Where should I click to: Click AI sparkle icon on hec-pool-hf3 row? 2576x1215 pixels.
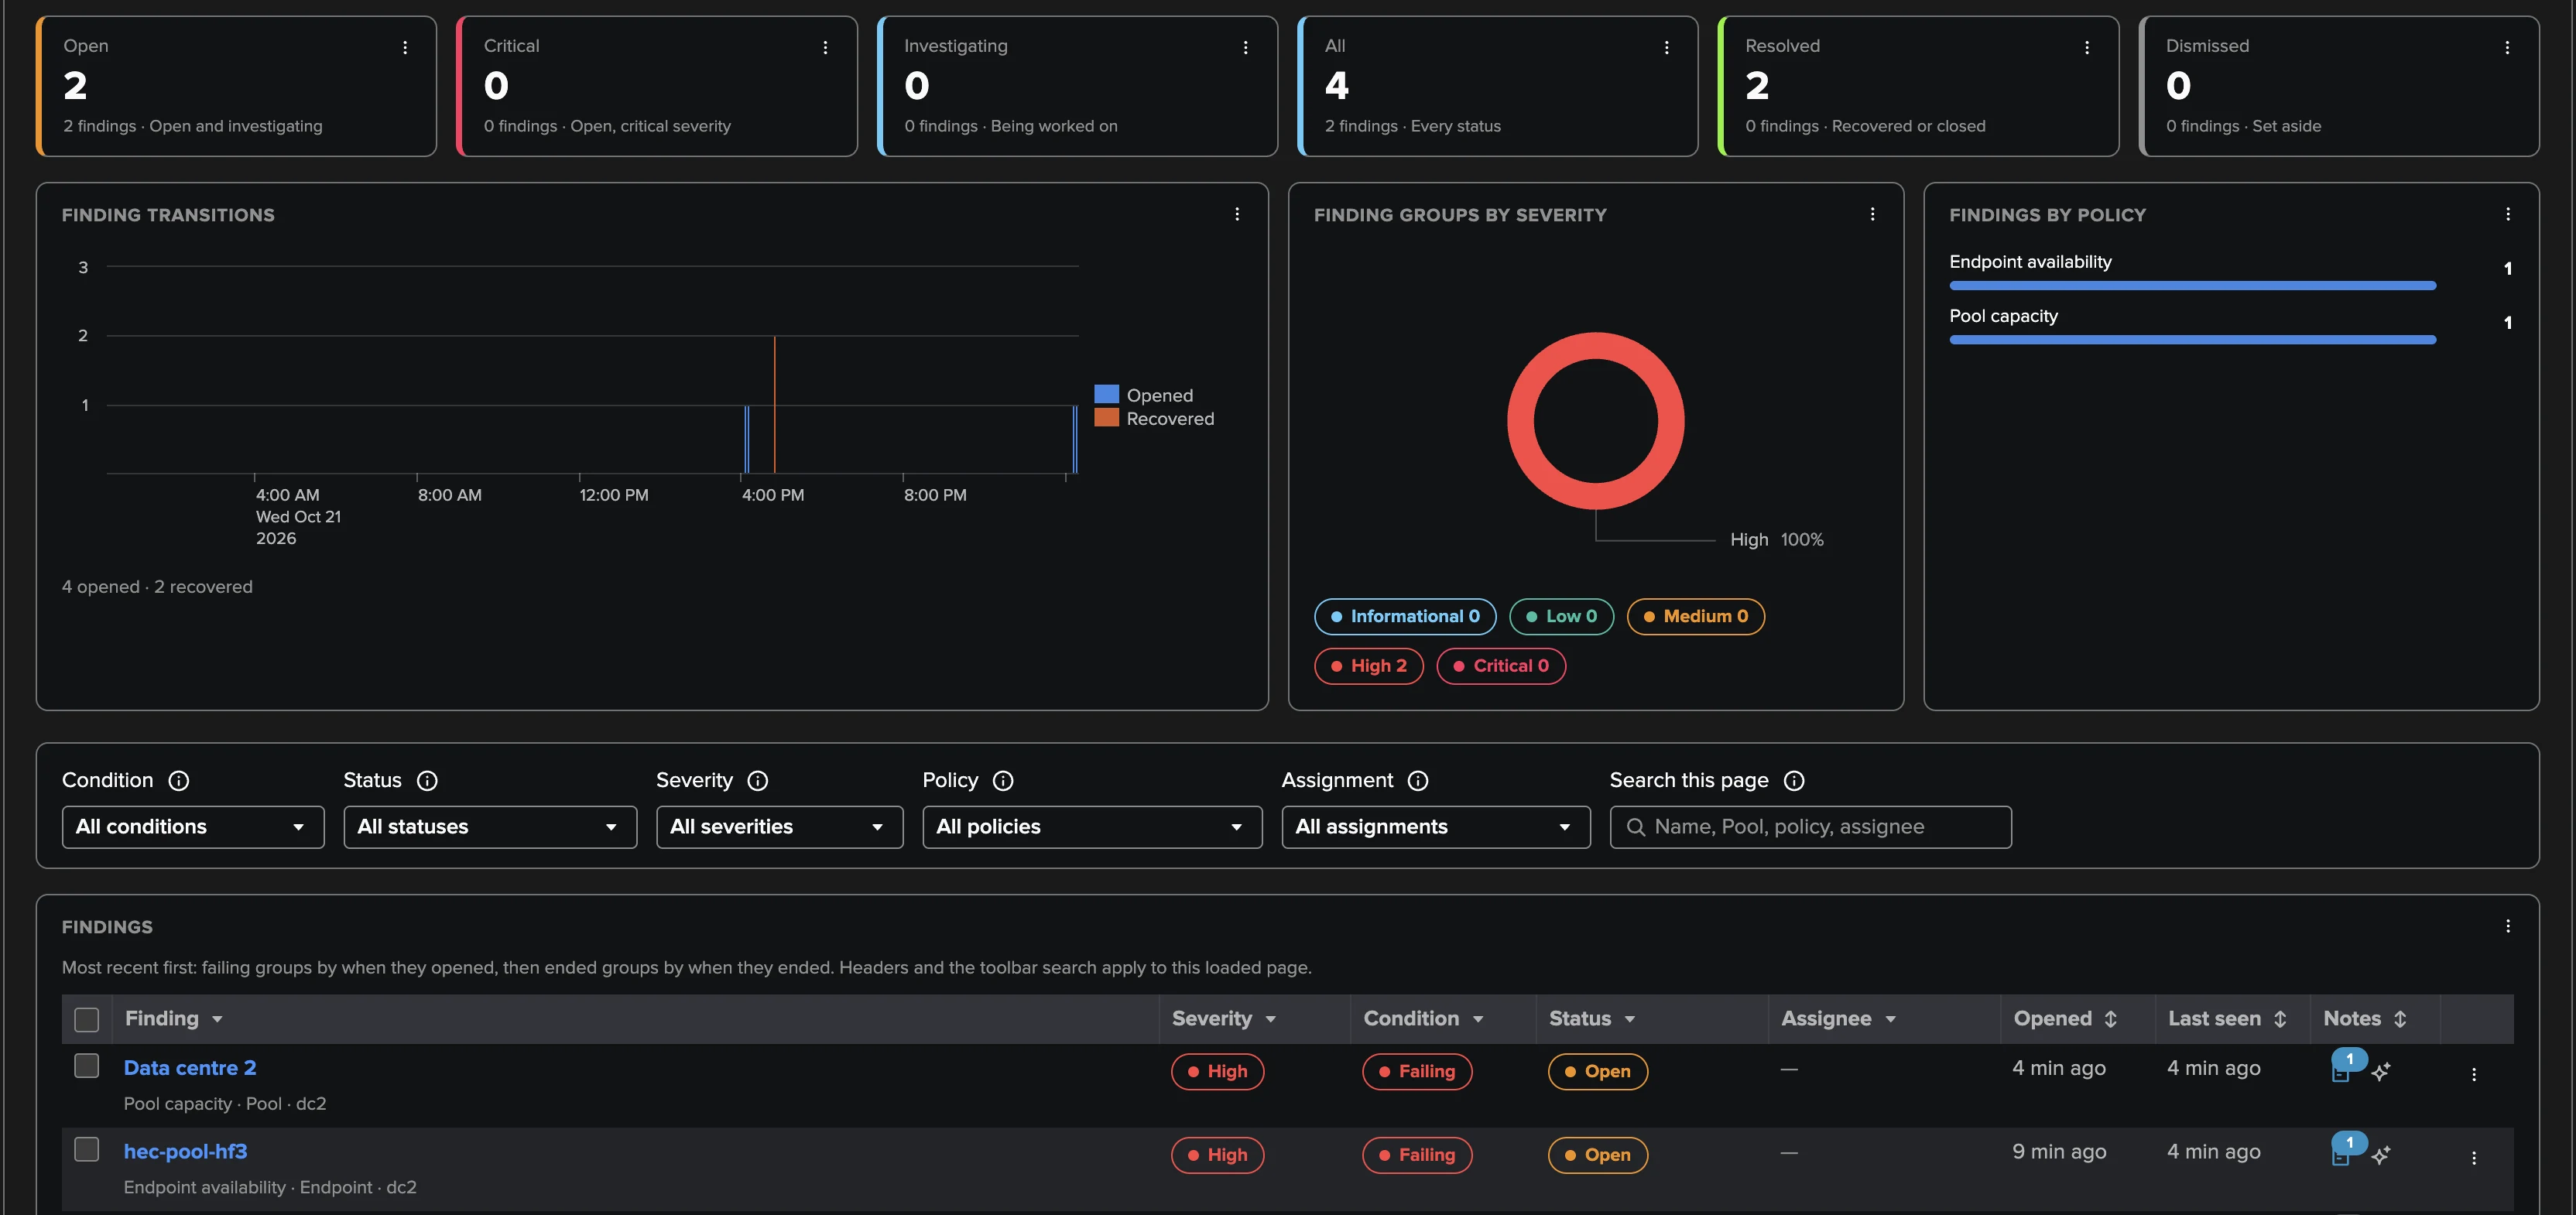pyautogui.click(x=2381, y=1155)
